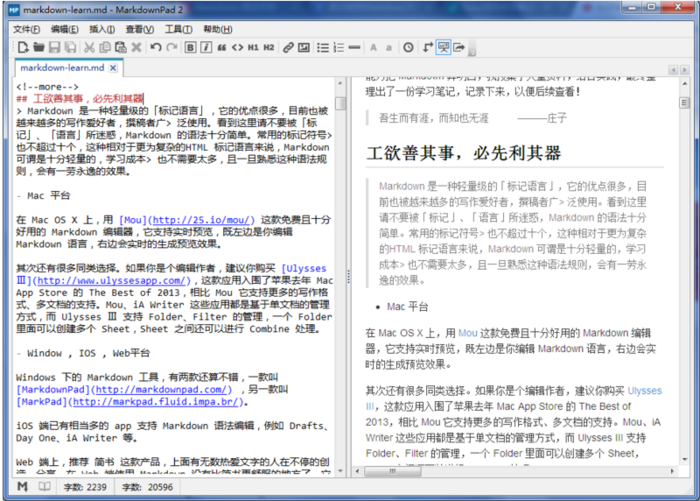Image resolution: width=700 pixels, height=501 pixels.
Task: Click the preview vertical scrollbar thumb
Action: [684, 103]
